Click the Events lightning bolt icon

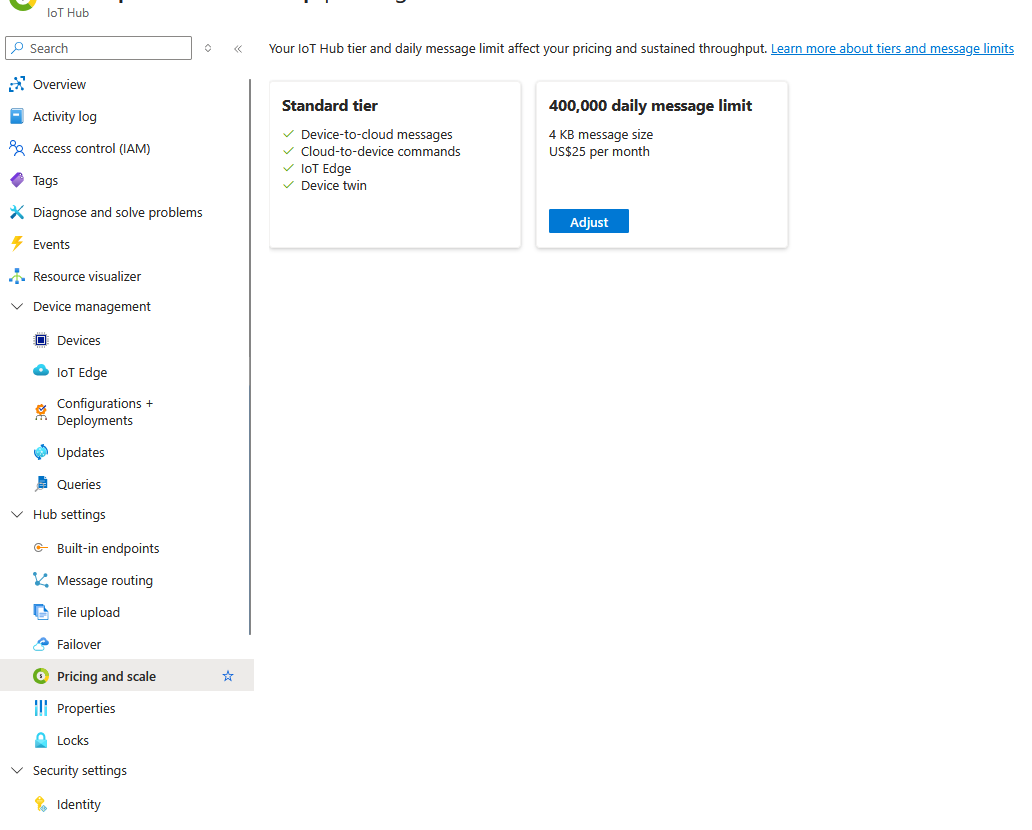click(x=17, y=244)
